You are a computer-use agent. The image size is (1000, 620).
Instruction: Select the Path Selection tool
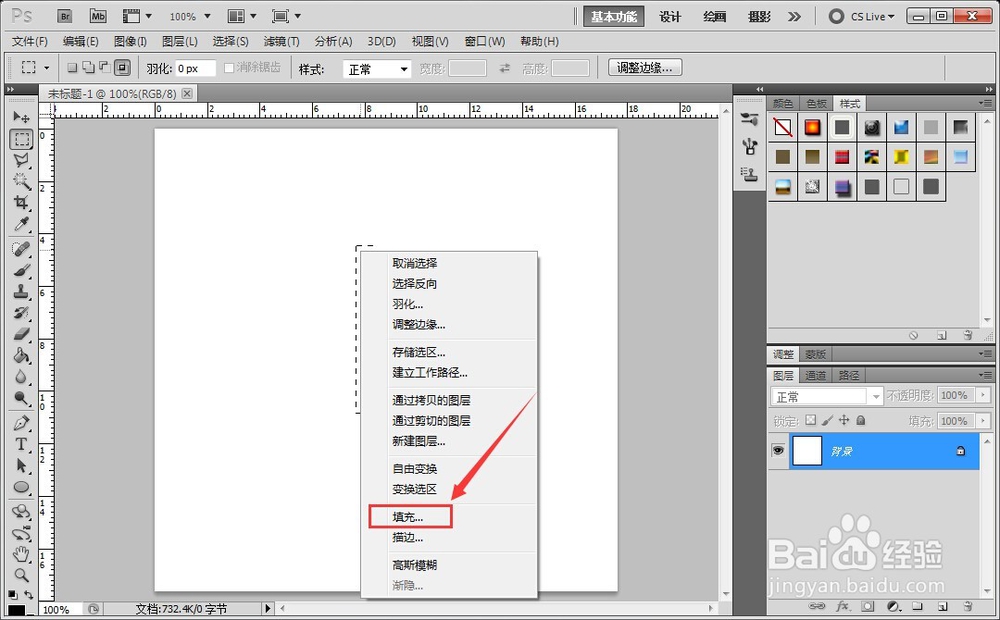click(21, 466)
